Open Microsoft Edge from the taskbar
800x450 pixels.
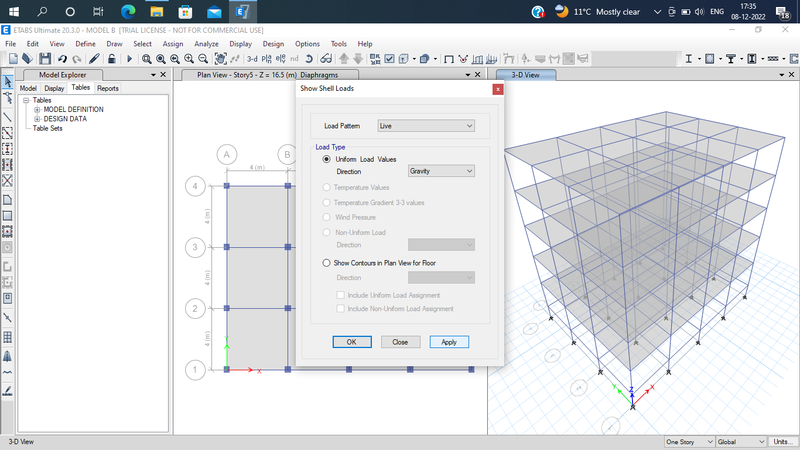point(128,11)
